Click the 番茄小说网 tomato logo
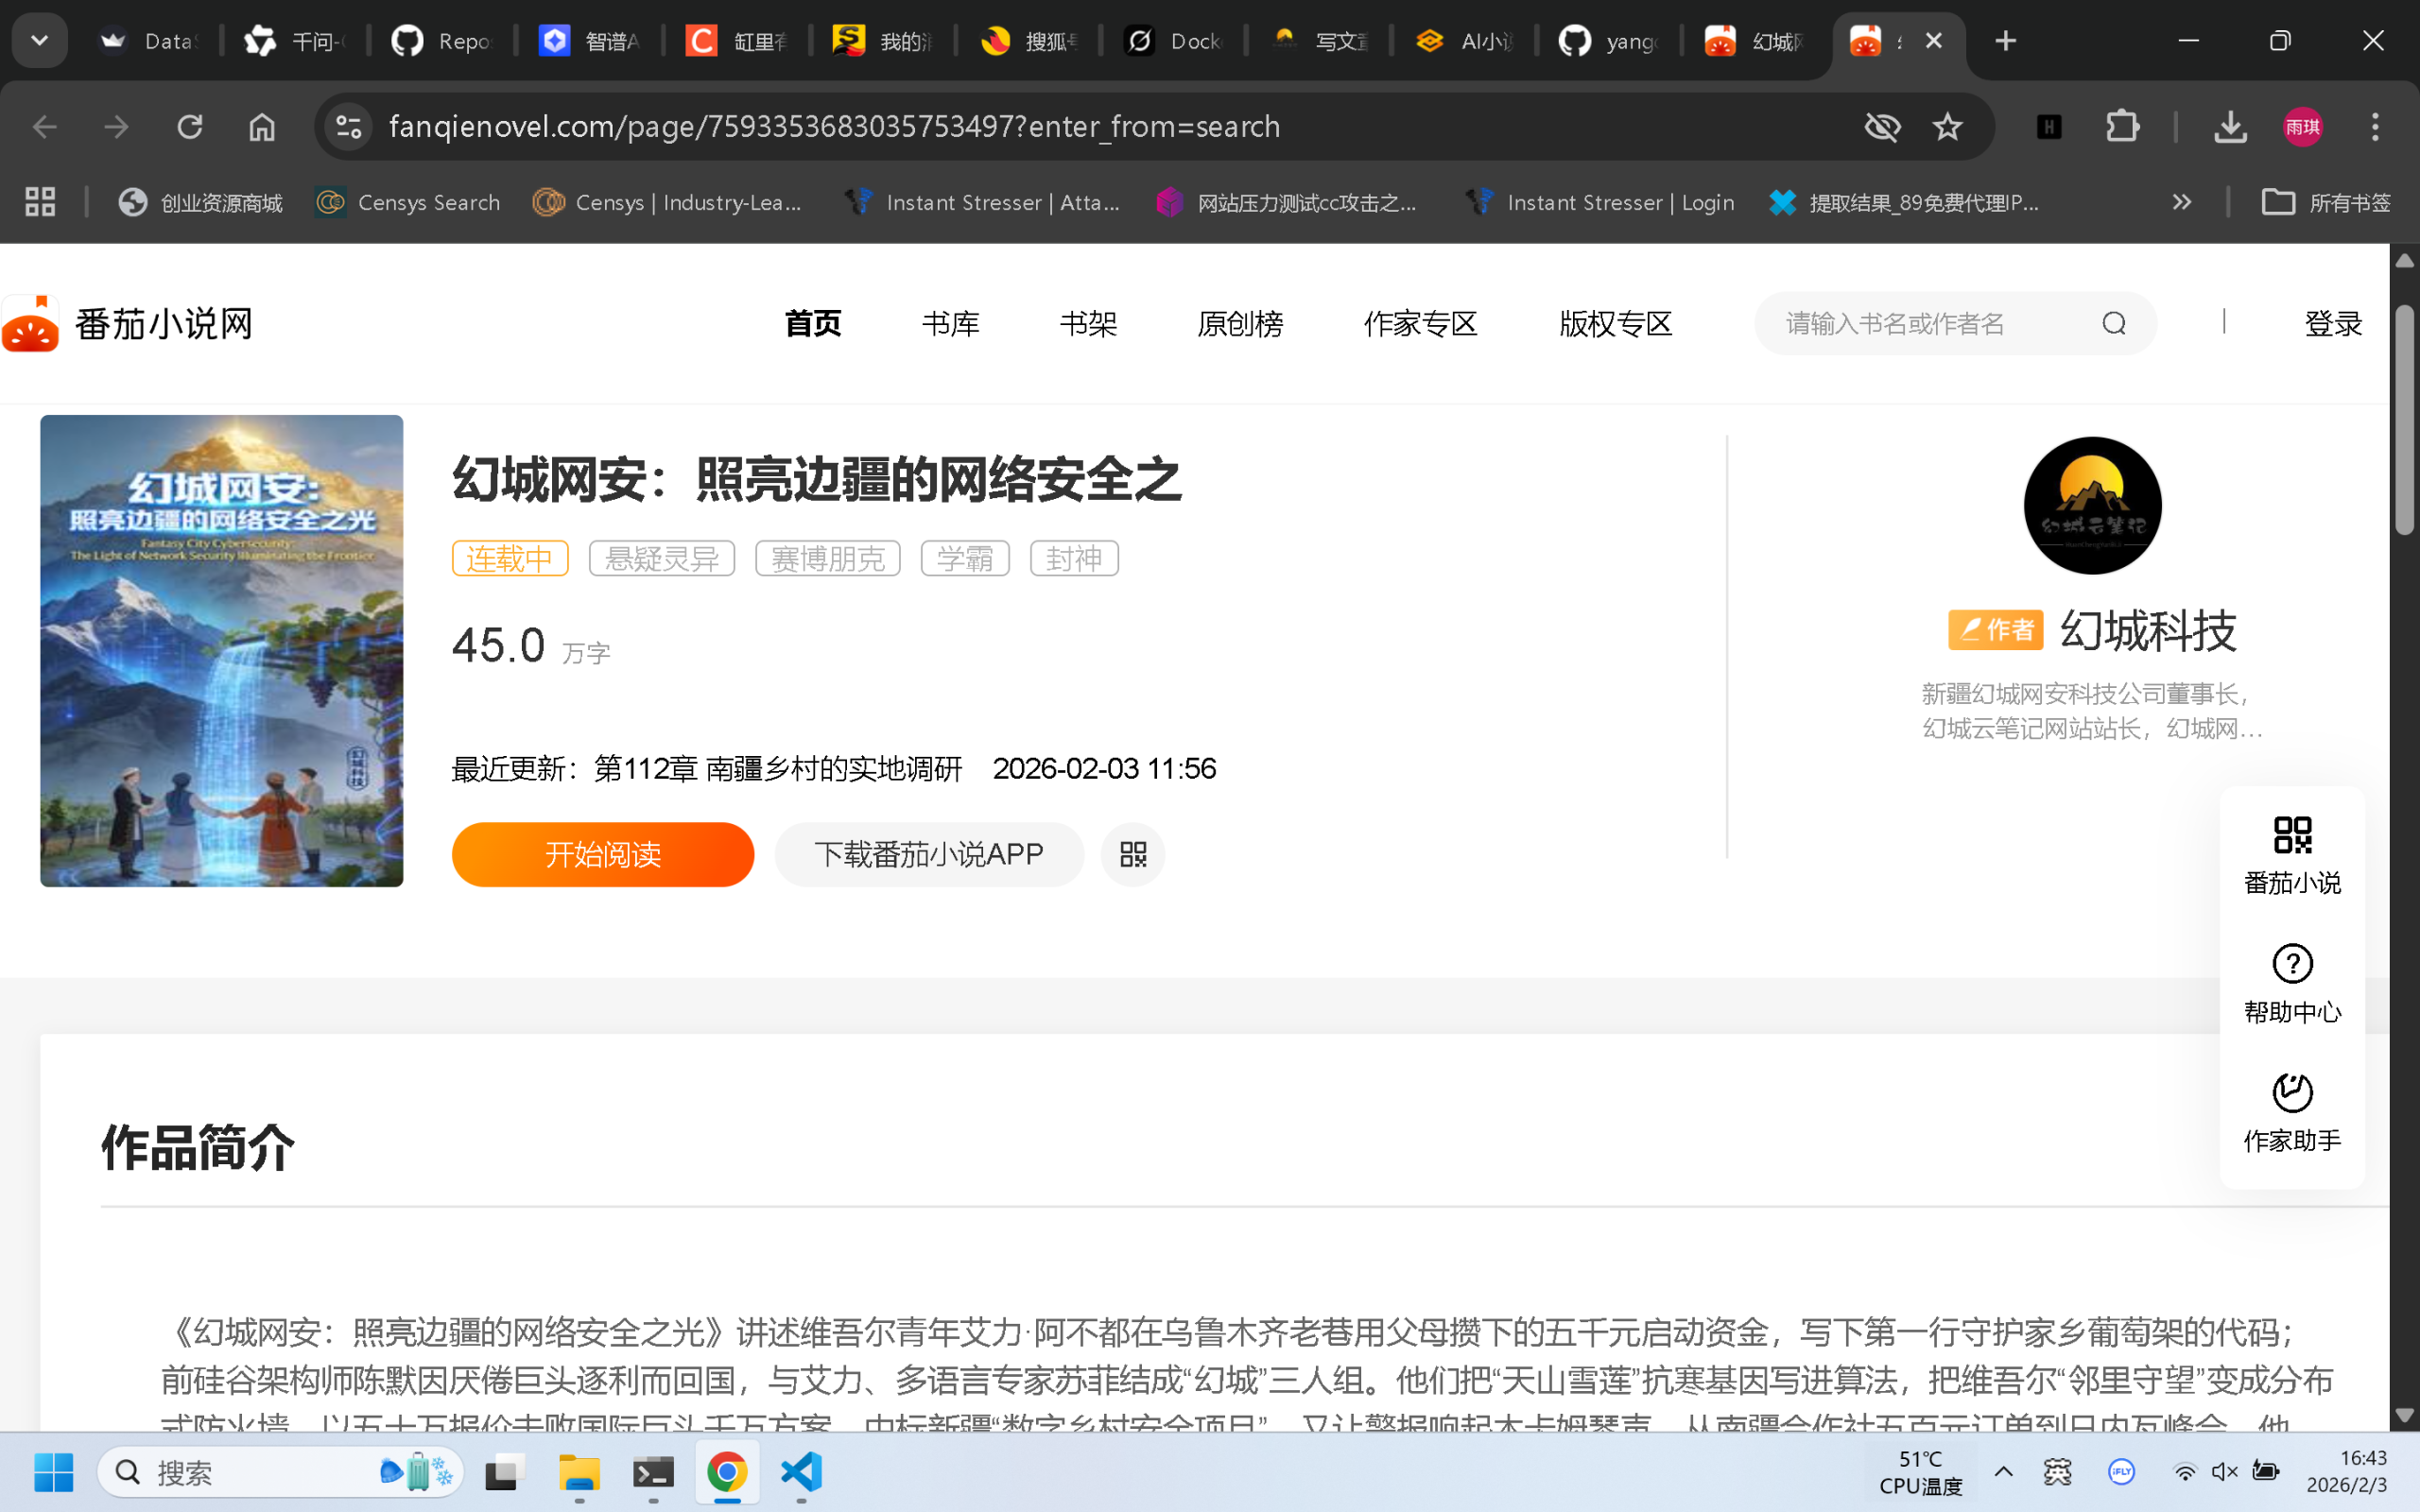2420x1512 pixels. tap(31, 323)
